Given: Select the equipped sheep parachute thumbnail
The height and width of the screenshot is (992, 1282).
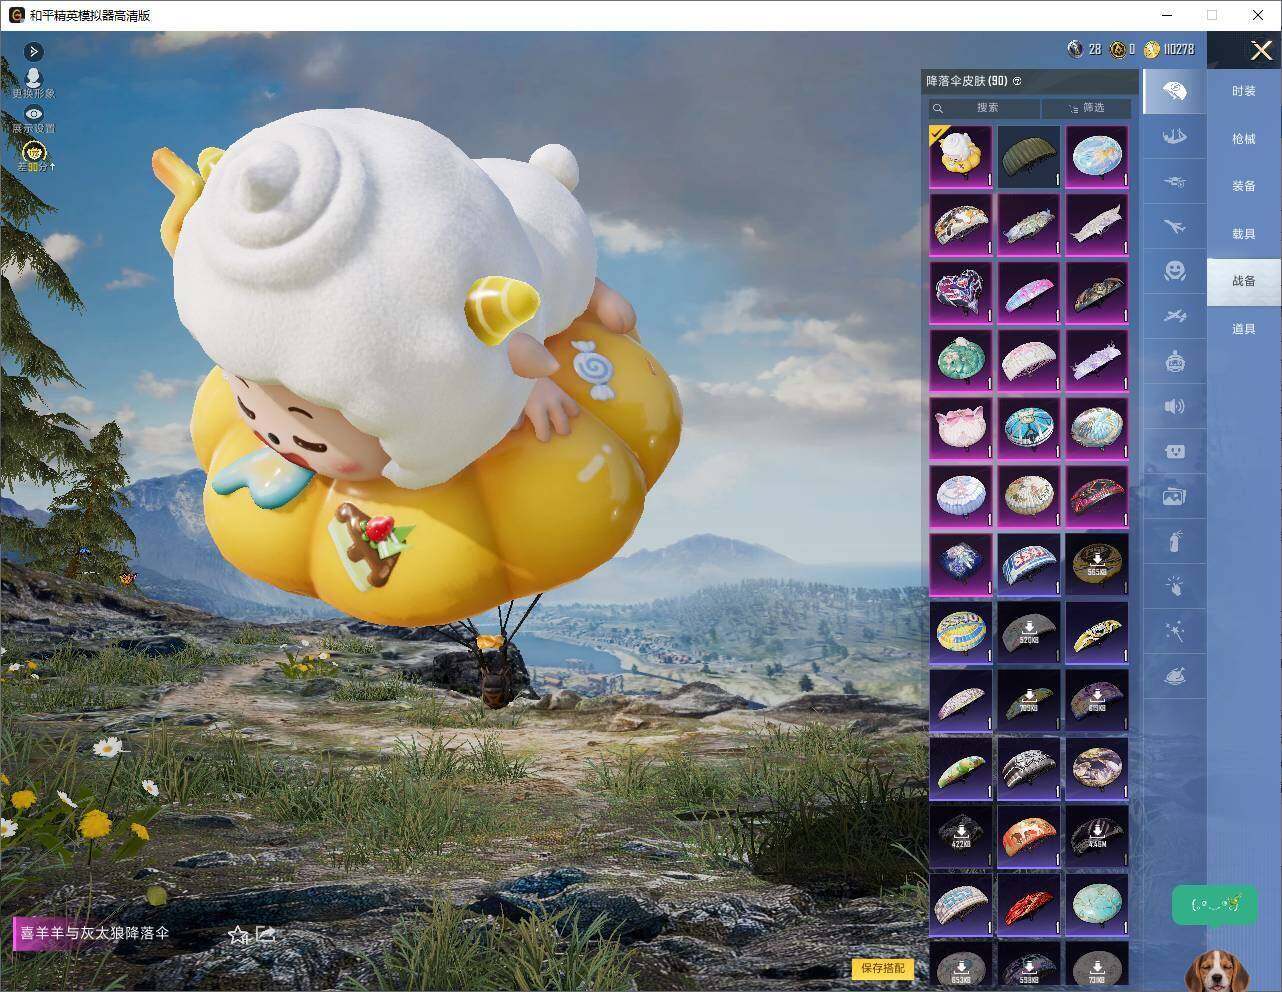Looking at the screenshot, I should pos(961,157).
